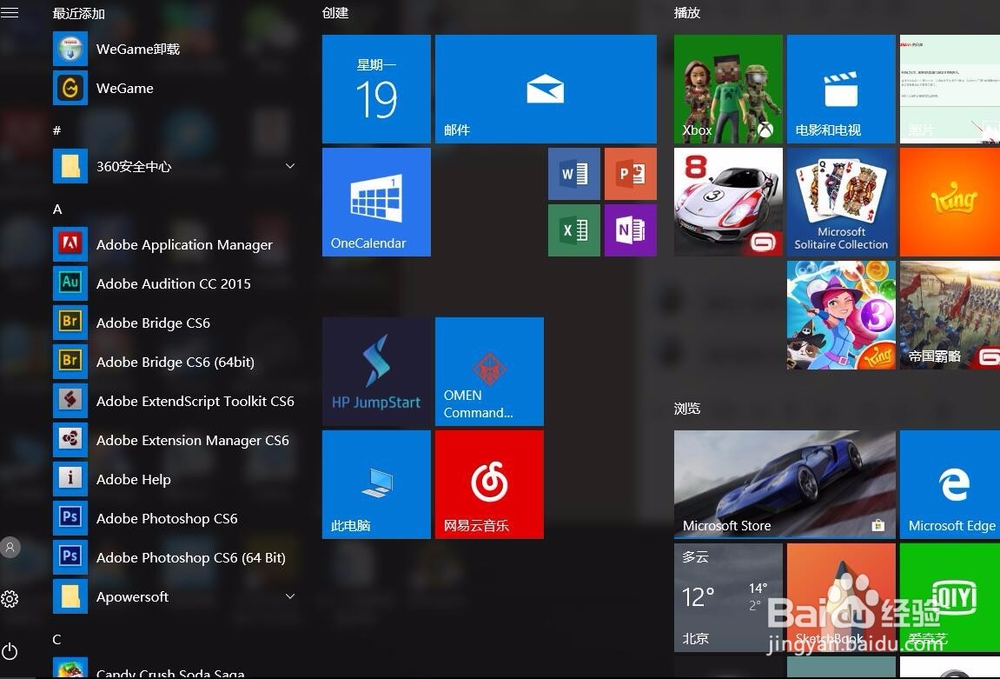Launch WeGame app

coord(175,88)
